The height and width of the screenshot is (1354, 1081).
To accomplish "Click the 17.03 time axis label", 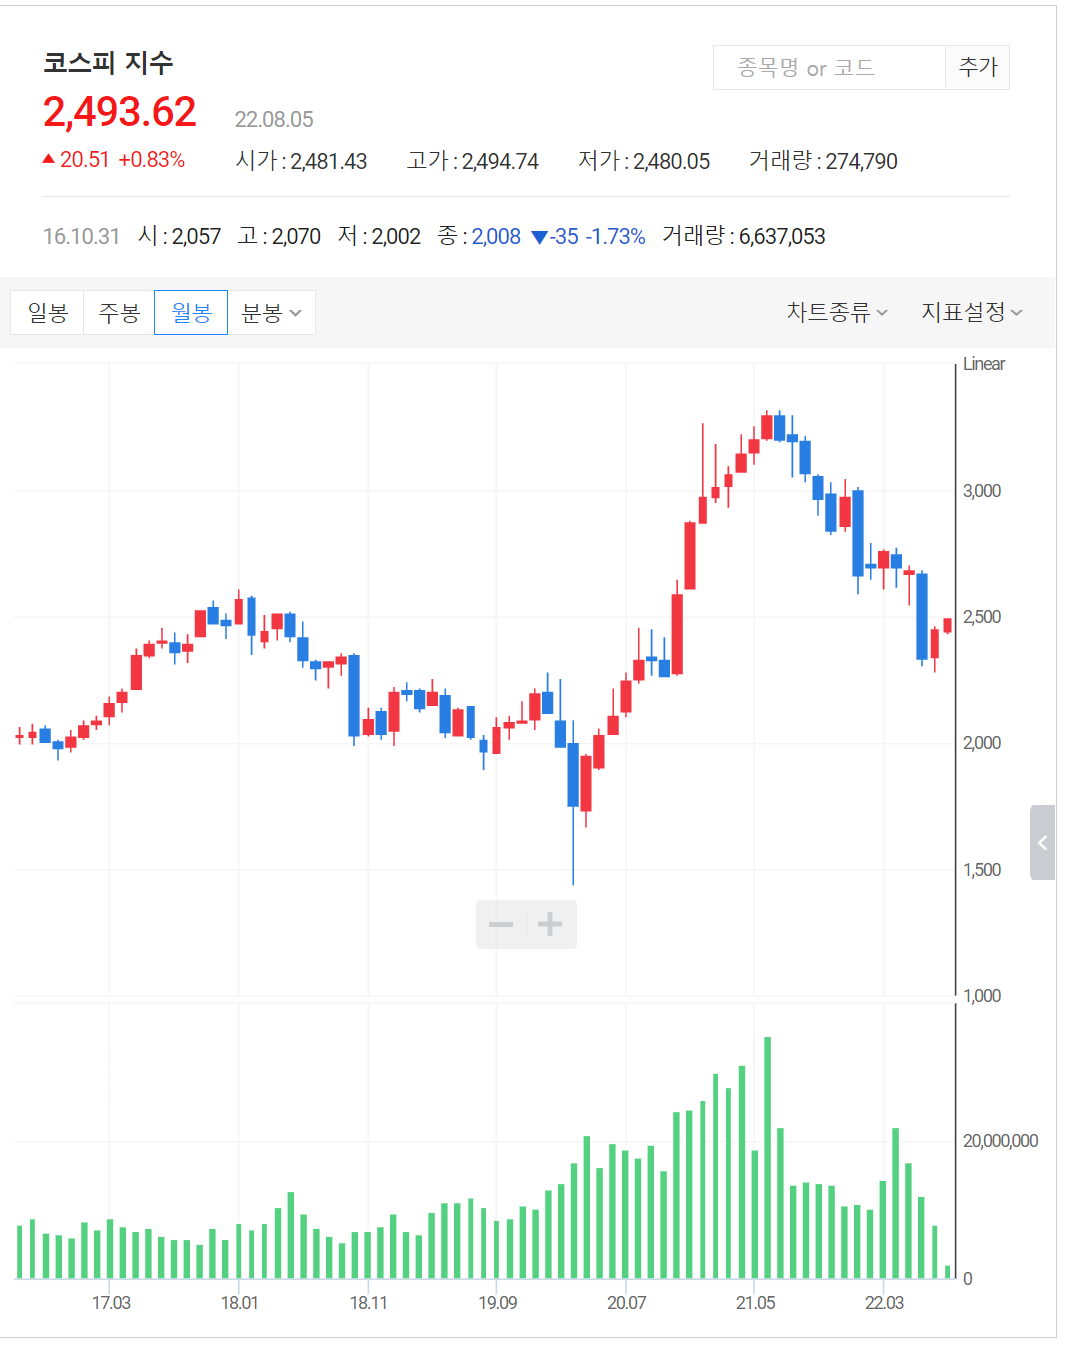I will click(111, 1303).
